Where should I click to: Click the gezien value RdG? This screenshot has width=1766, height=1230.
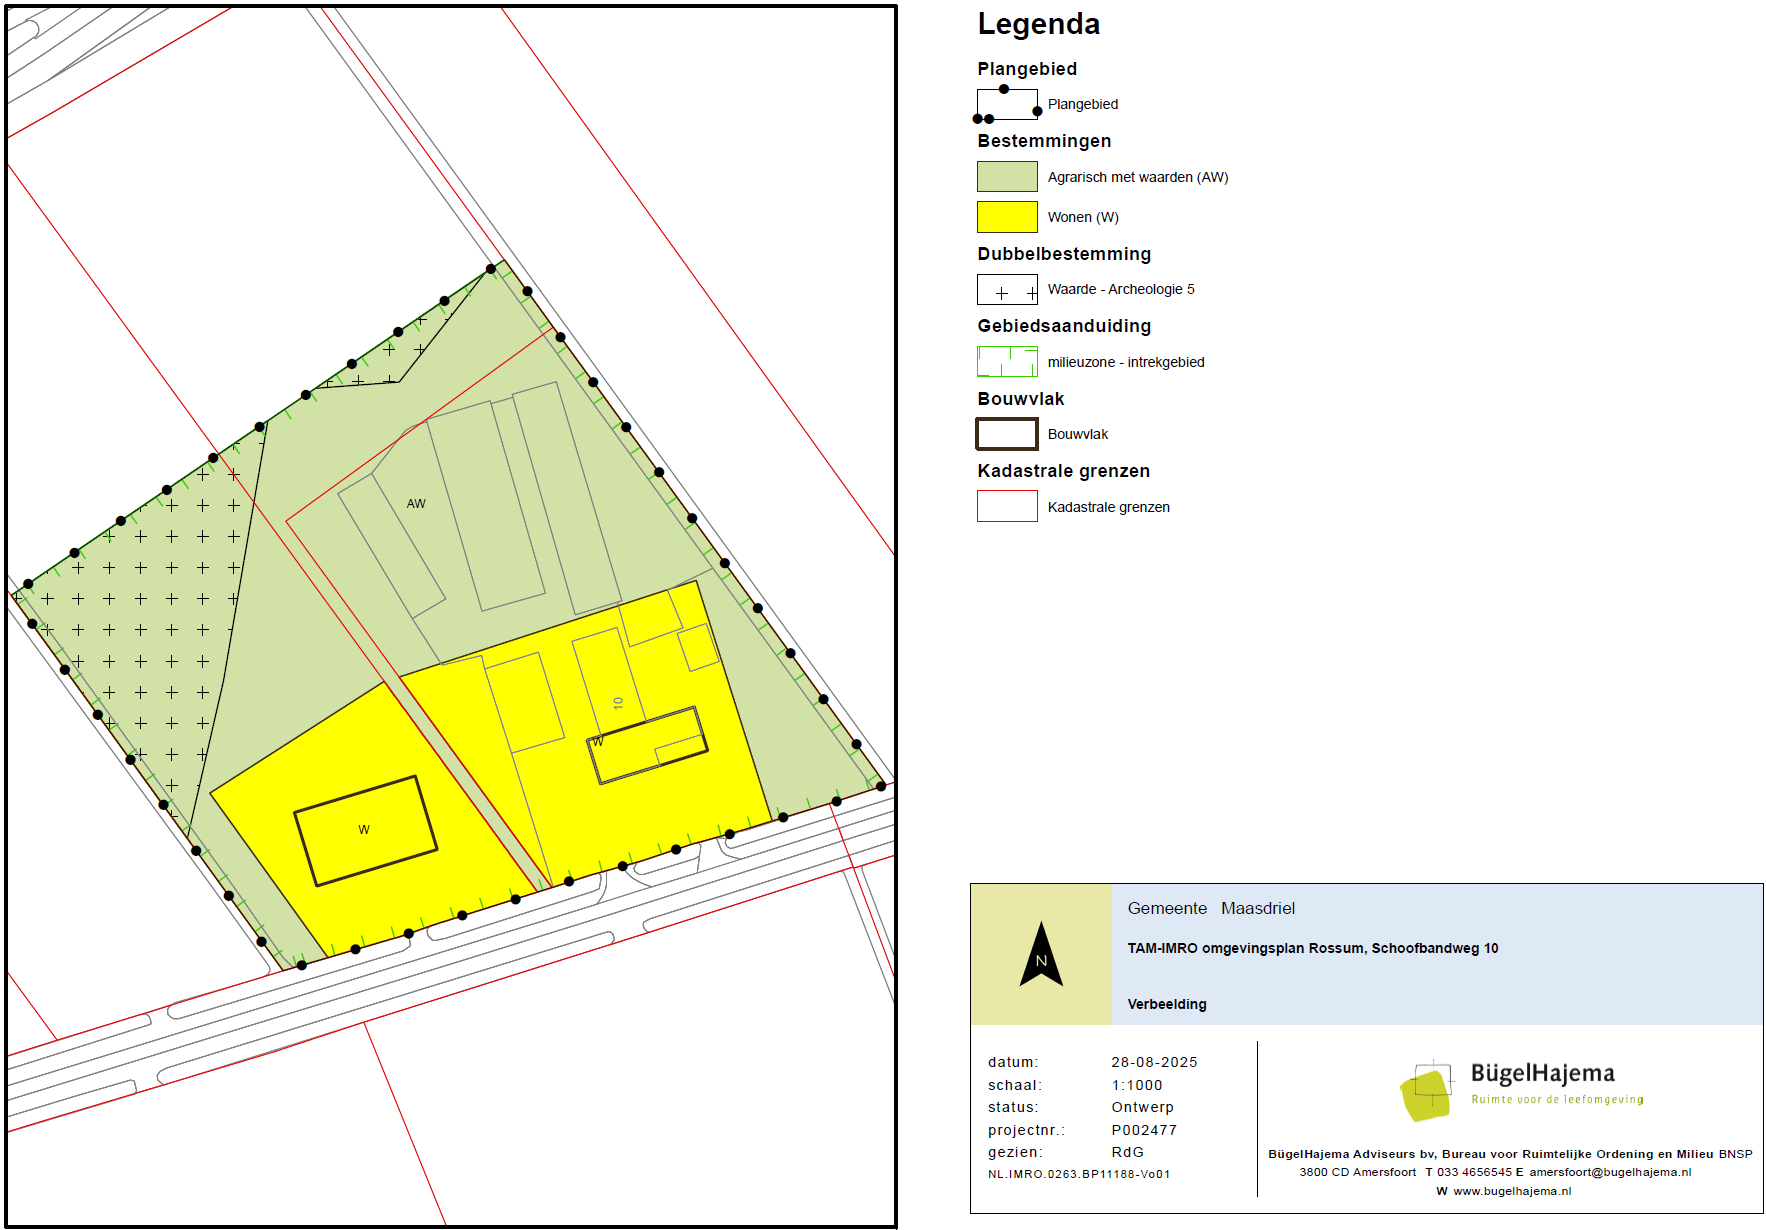pos(1127,1152)
